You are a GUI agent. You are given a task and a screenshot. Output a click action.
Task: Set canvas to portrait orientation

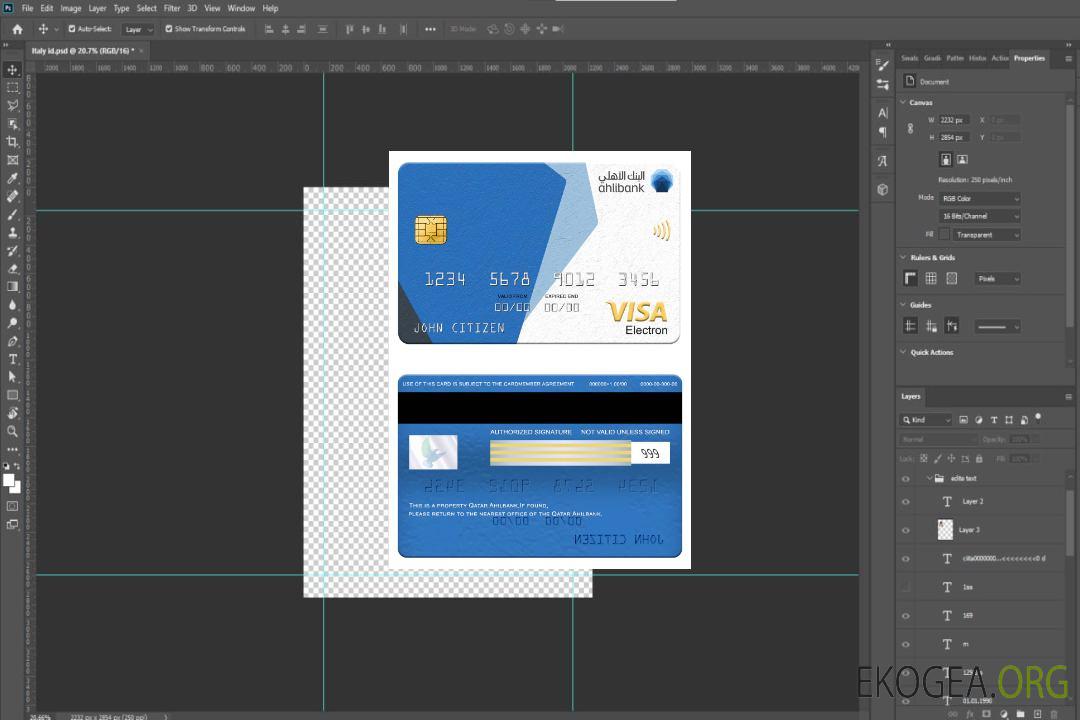(946, 160)
